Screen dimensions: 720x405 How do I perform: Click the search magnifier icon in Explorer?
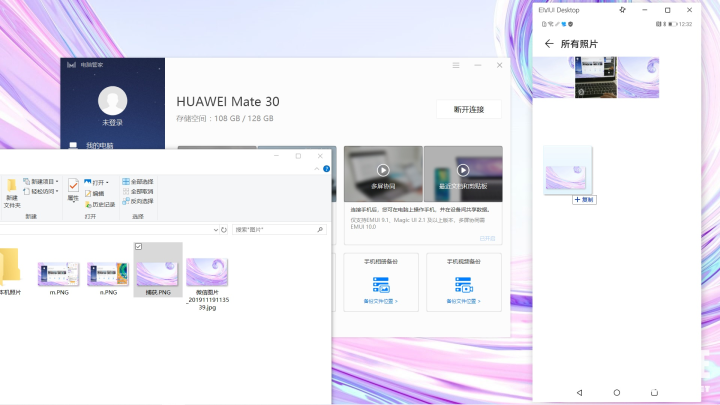[x=320, y=230]
